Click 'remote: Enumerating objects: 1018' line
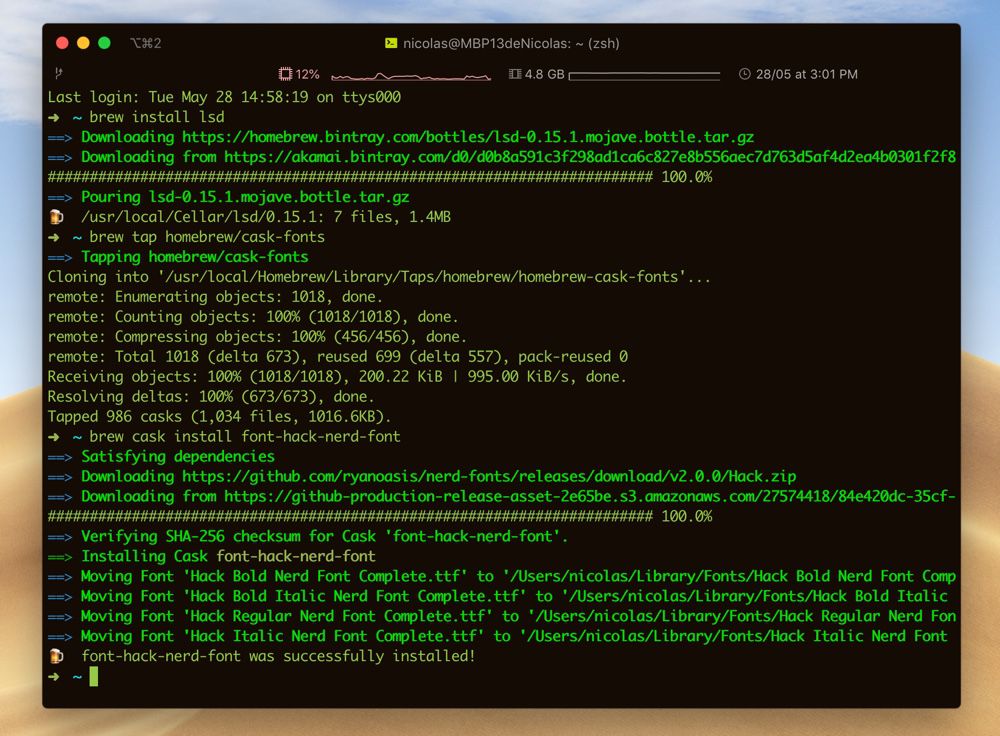The image size is (1000, 736). pos(215,297)
